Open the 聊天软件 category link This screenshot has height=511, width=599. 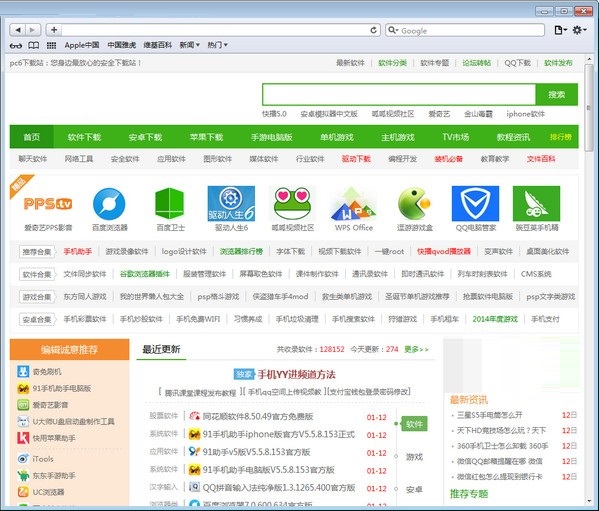[x=33, y=158]
